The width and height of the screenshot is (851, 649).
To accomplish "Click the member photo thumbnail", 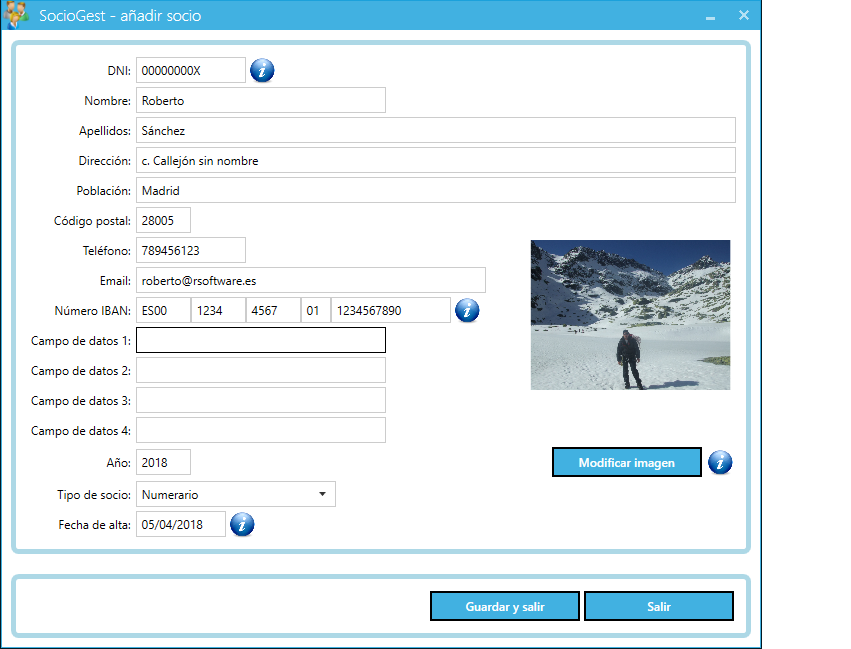I will pos(631,315).
